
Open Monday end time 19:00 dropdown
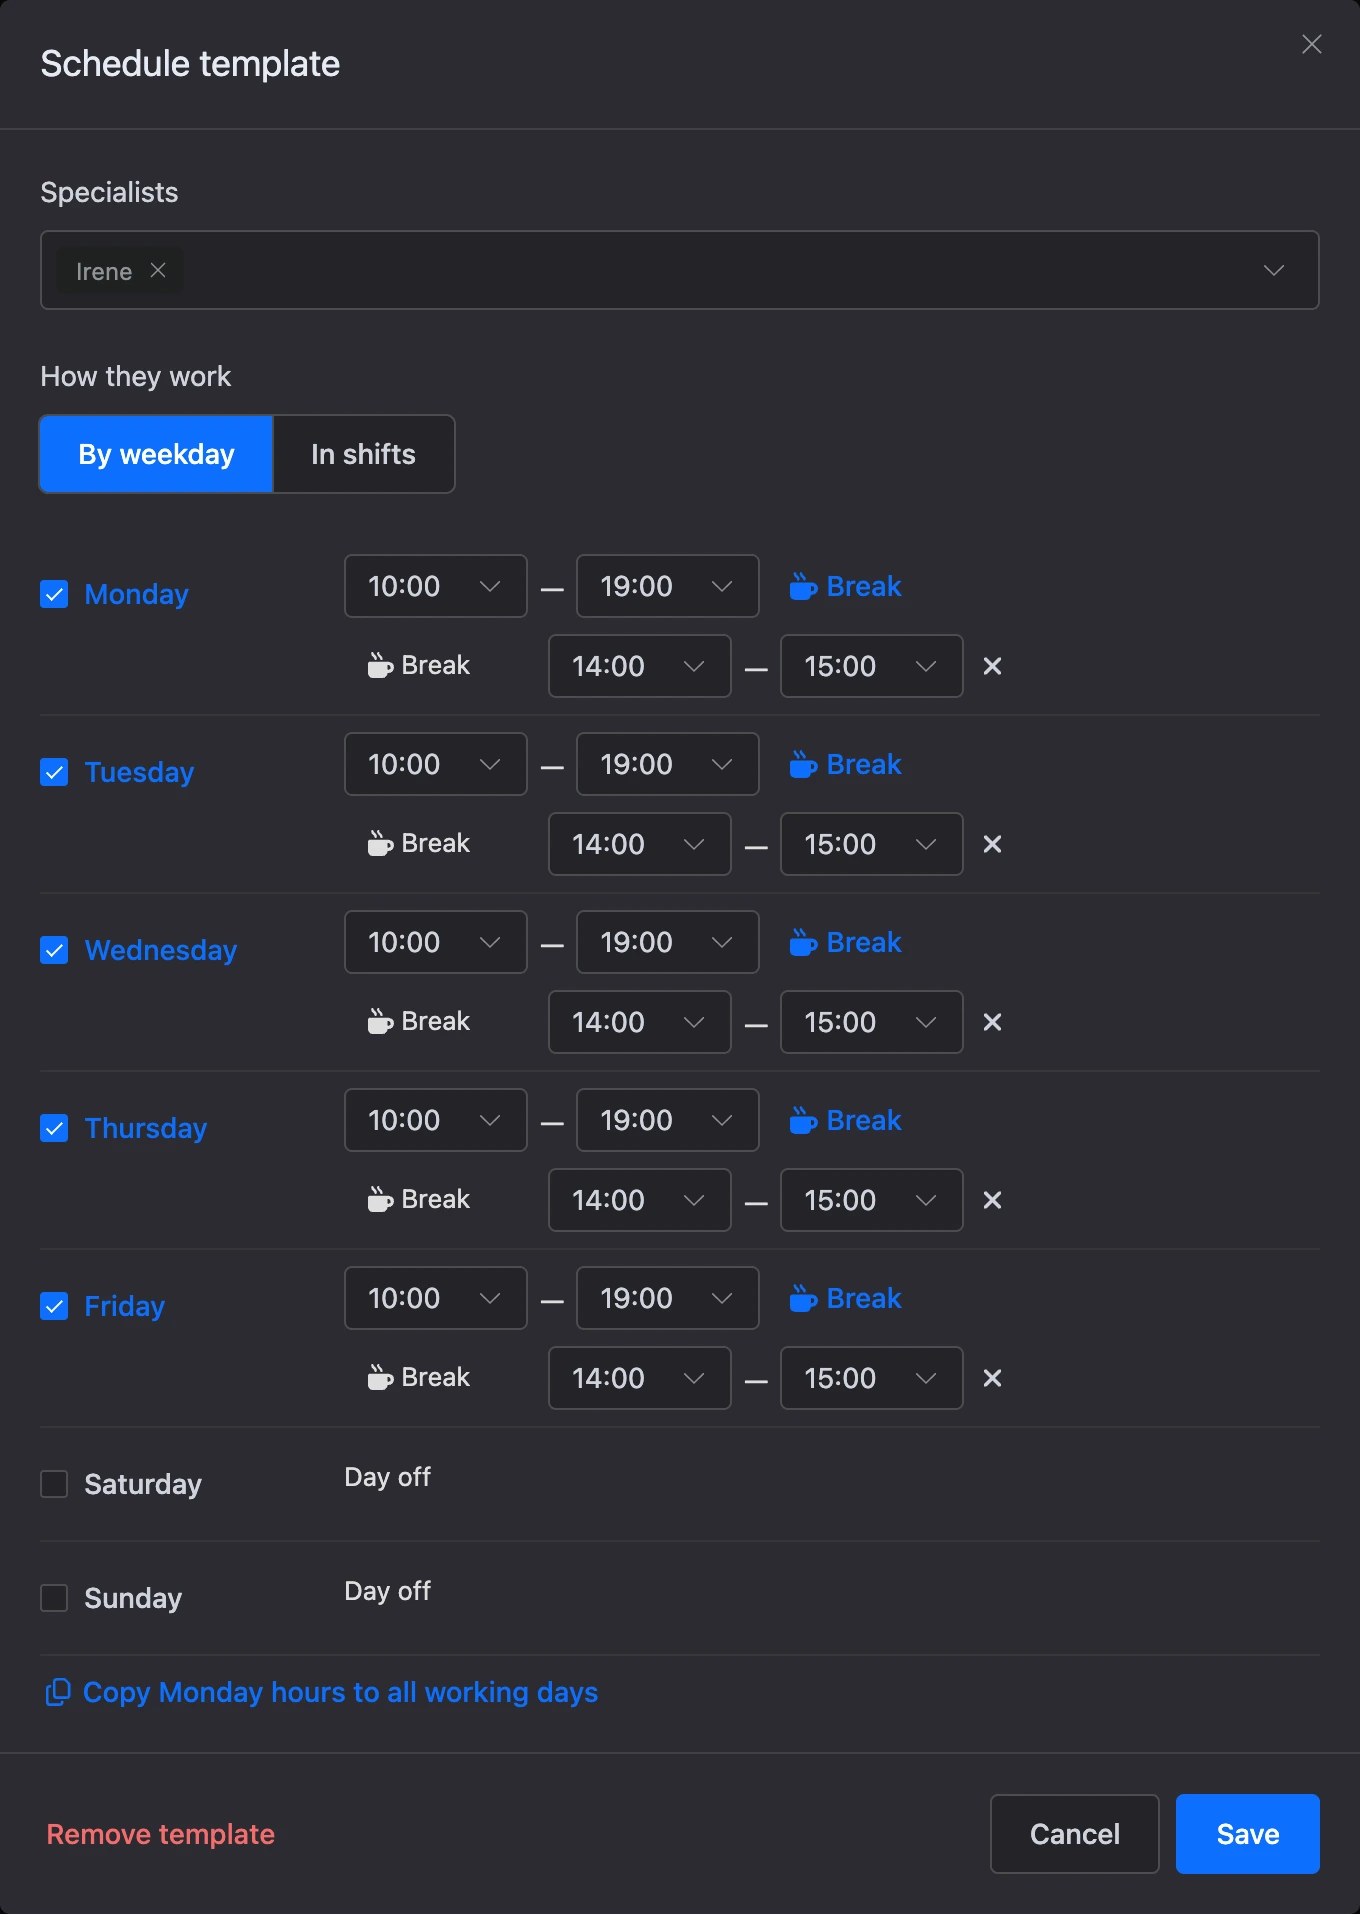coord(668,586)
